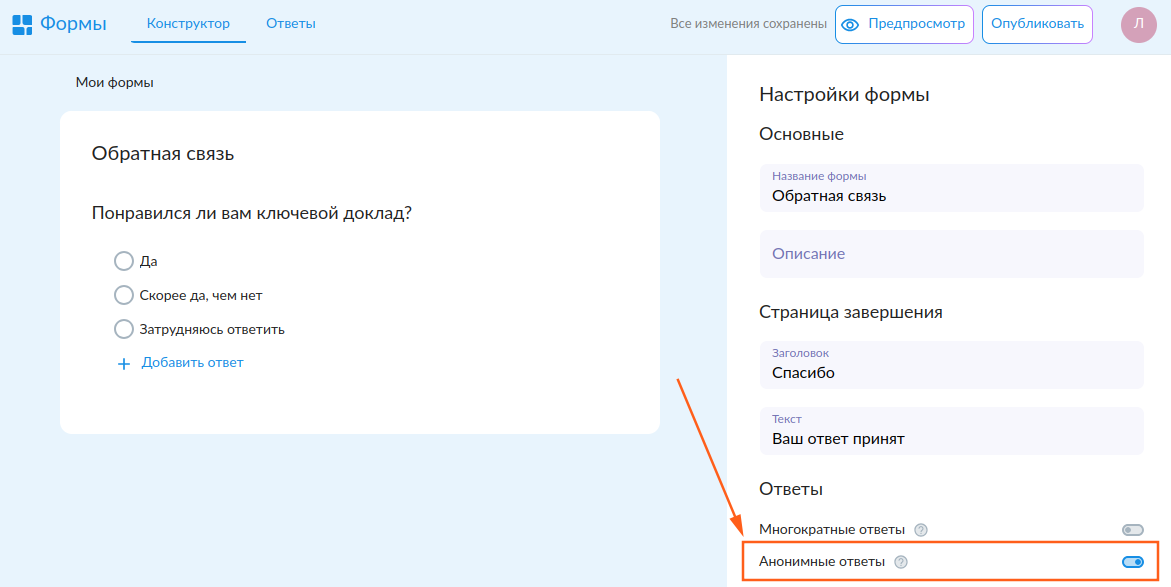The image size is (1171, 587).
Task: Go to Мои формы
Action: point(114,83)
